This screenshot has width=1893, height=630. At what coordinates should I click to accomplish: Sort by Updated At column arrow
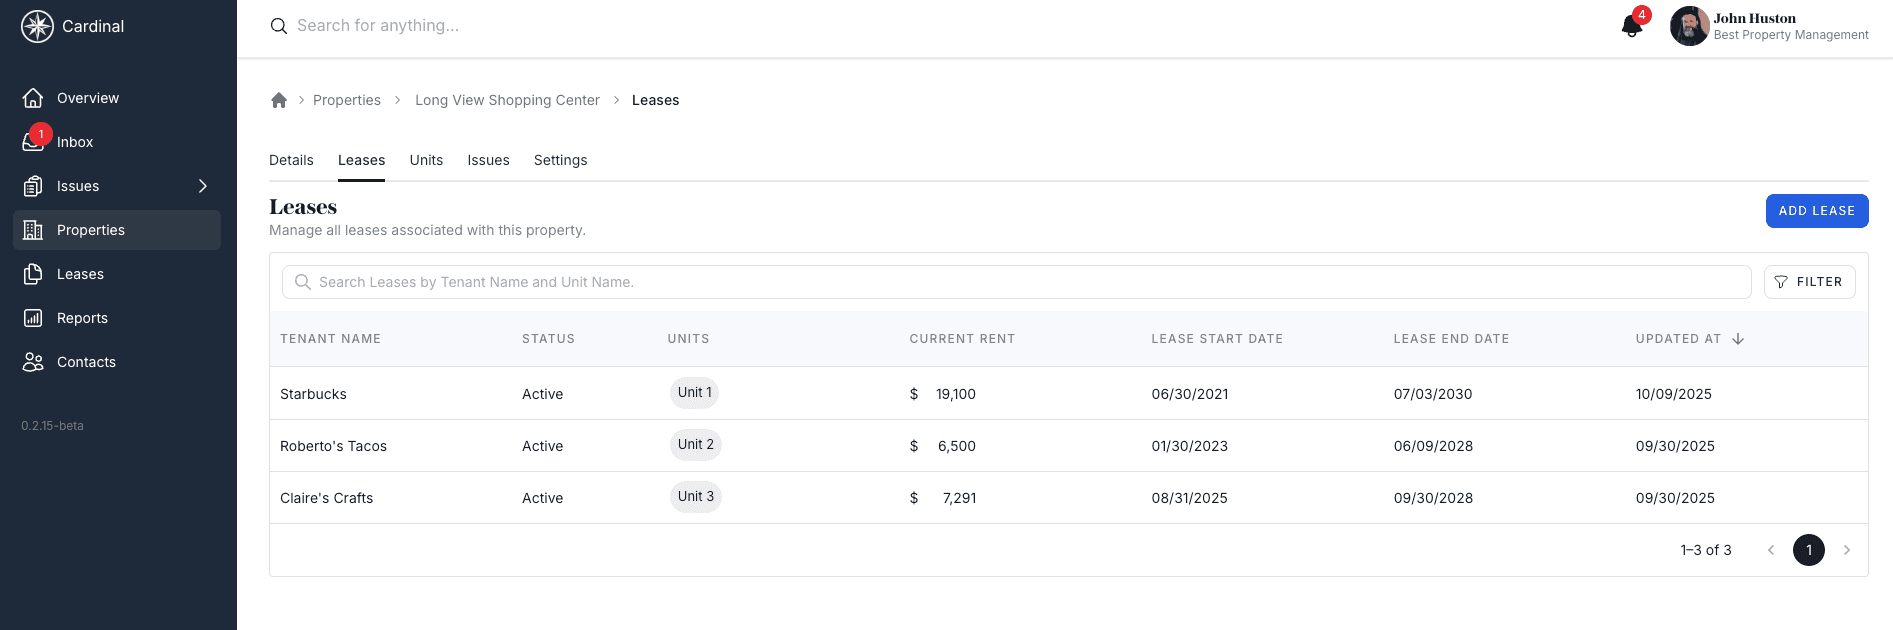click(x=1738, y=339)
